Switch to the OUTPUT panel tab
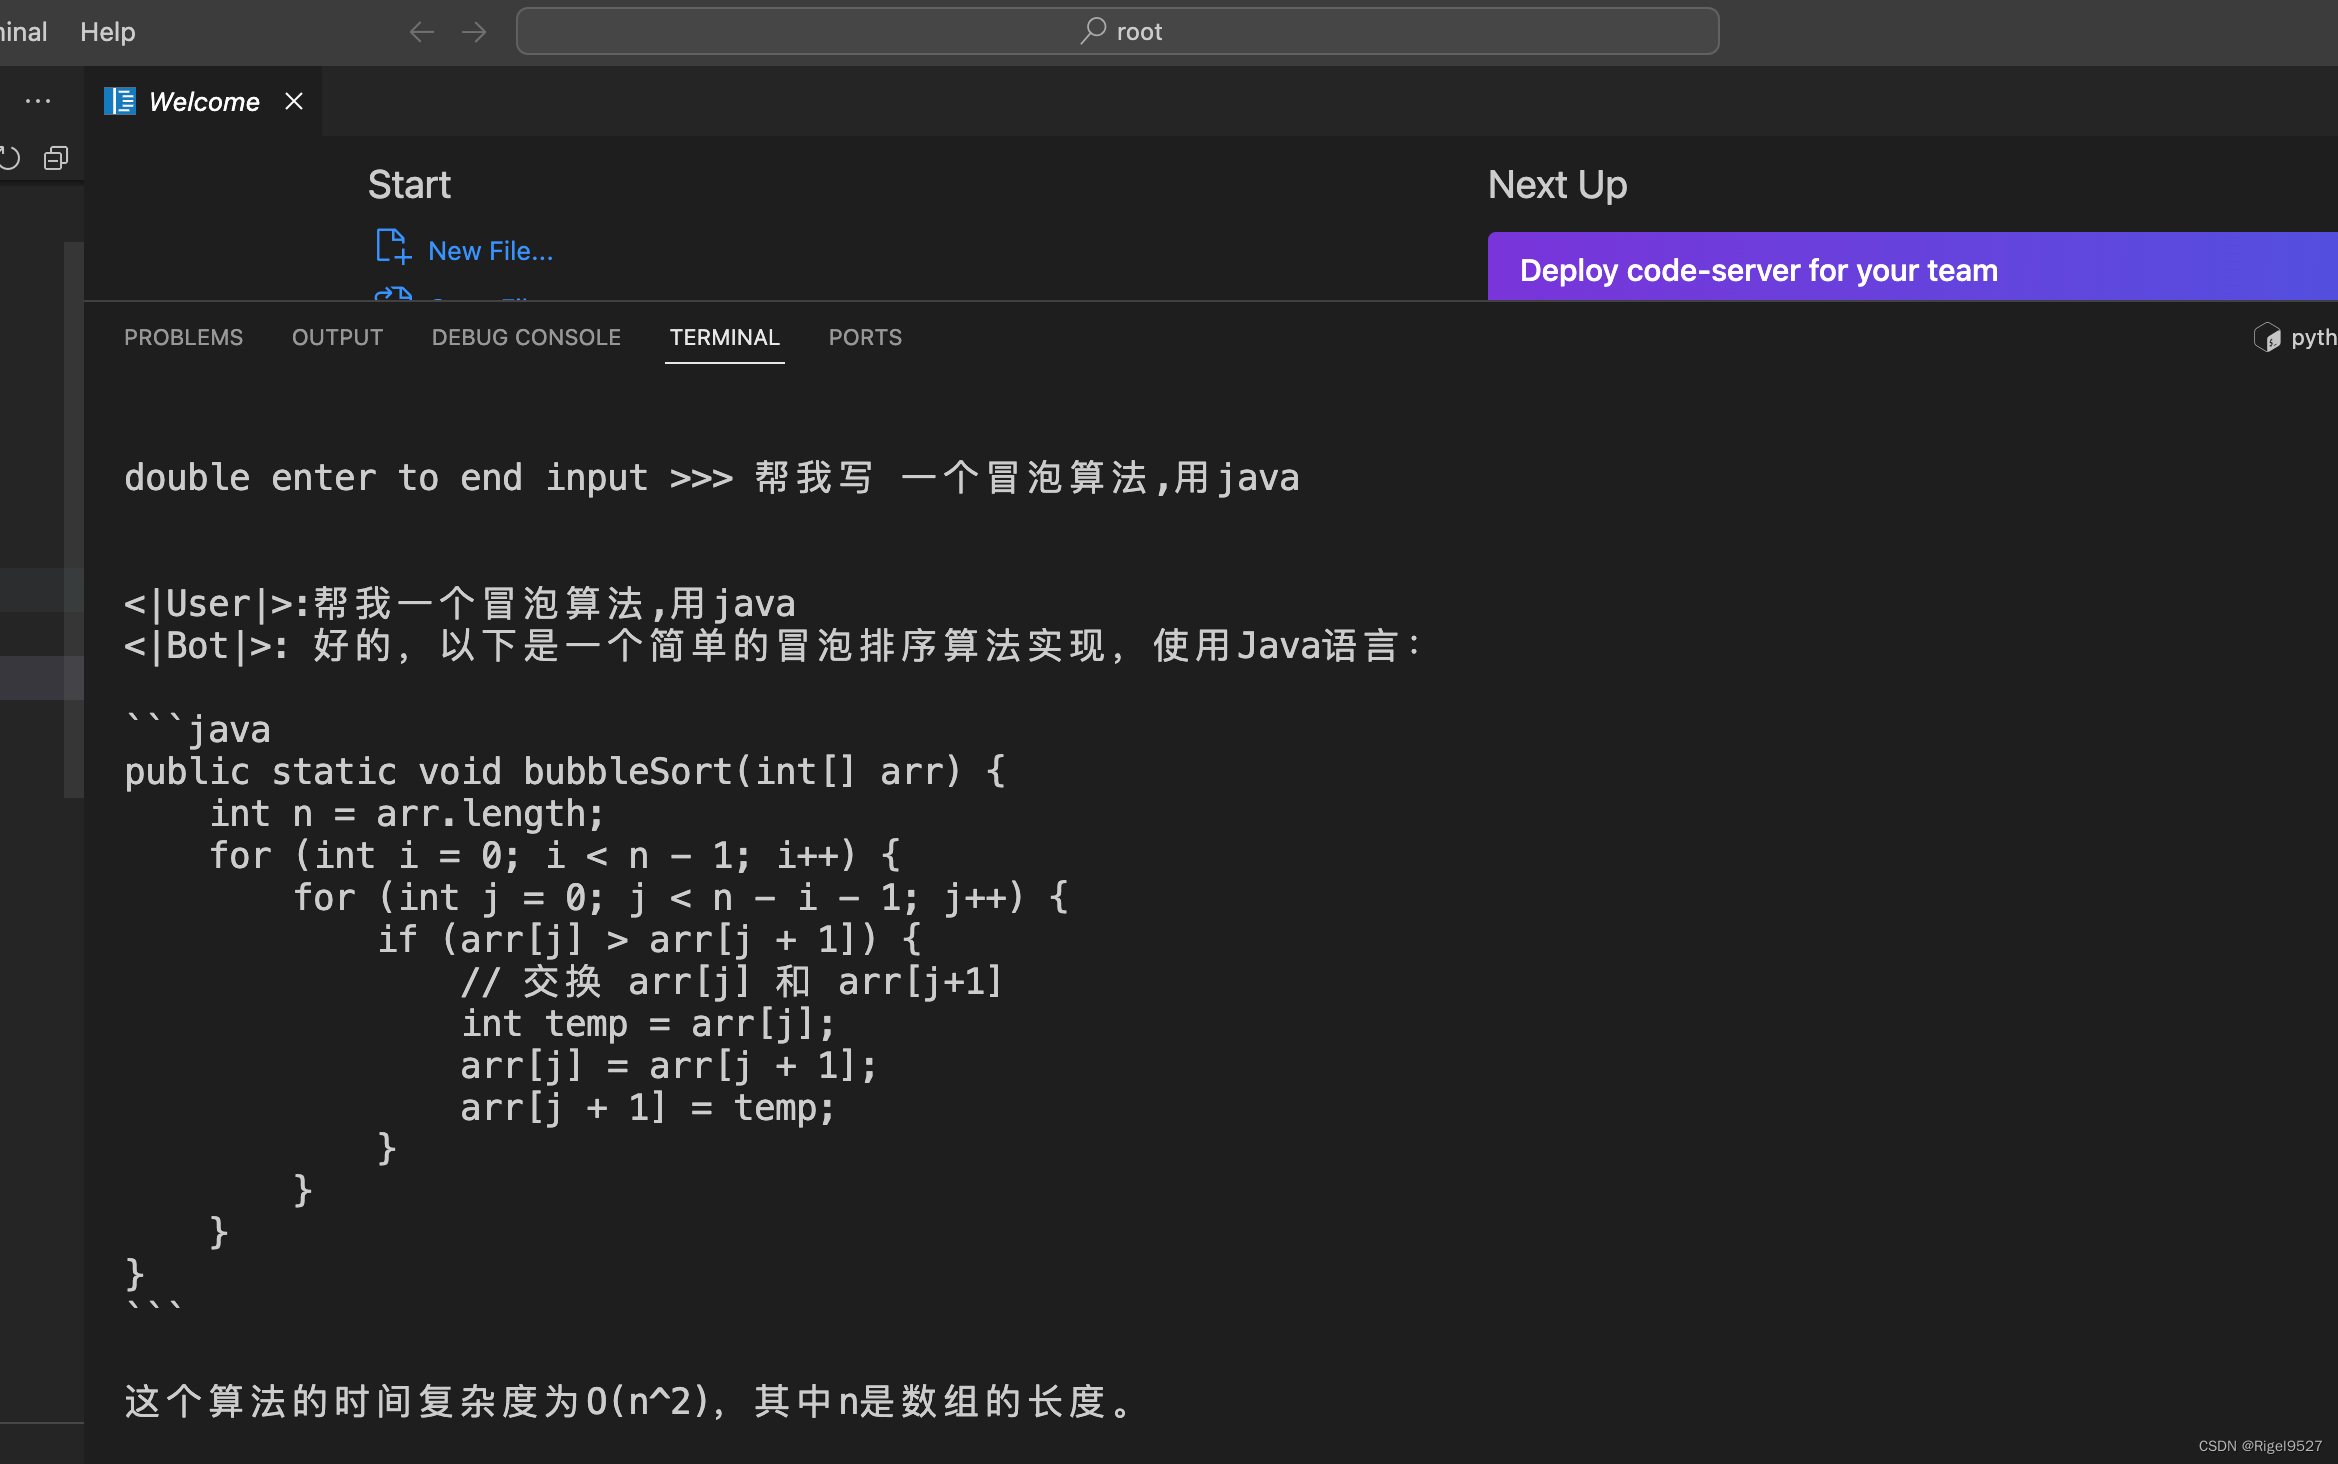Image resolution: width=2338 pixels, height=1464 pixels. [337, 337]
